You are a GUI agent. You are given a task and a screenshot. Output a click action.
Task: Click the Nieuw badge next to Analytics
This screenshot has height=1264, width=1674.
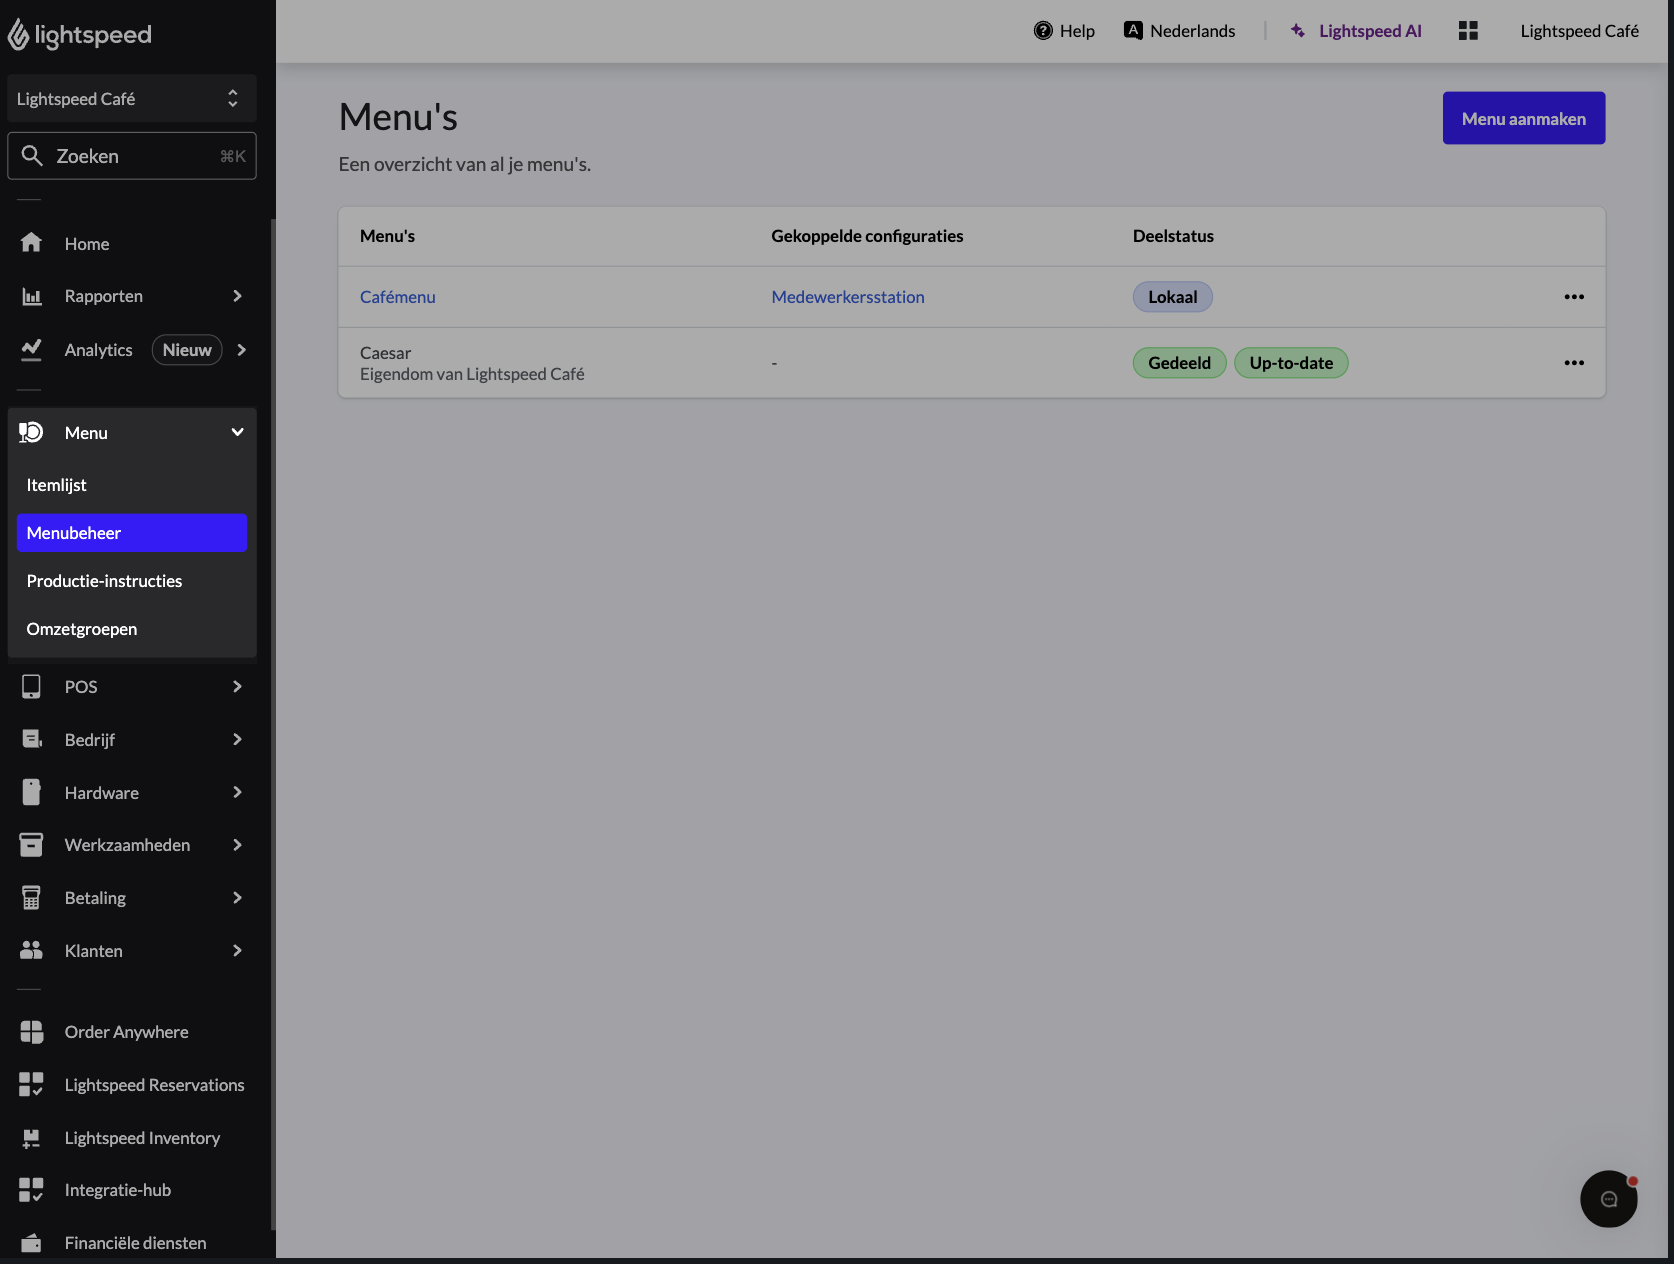tap(187, 350)
